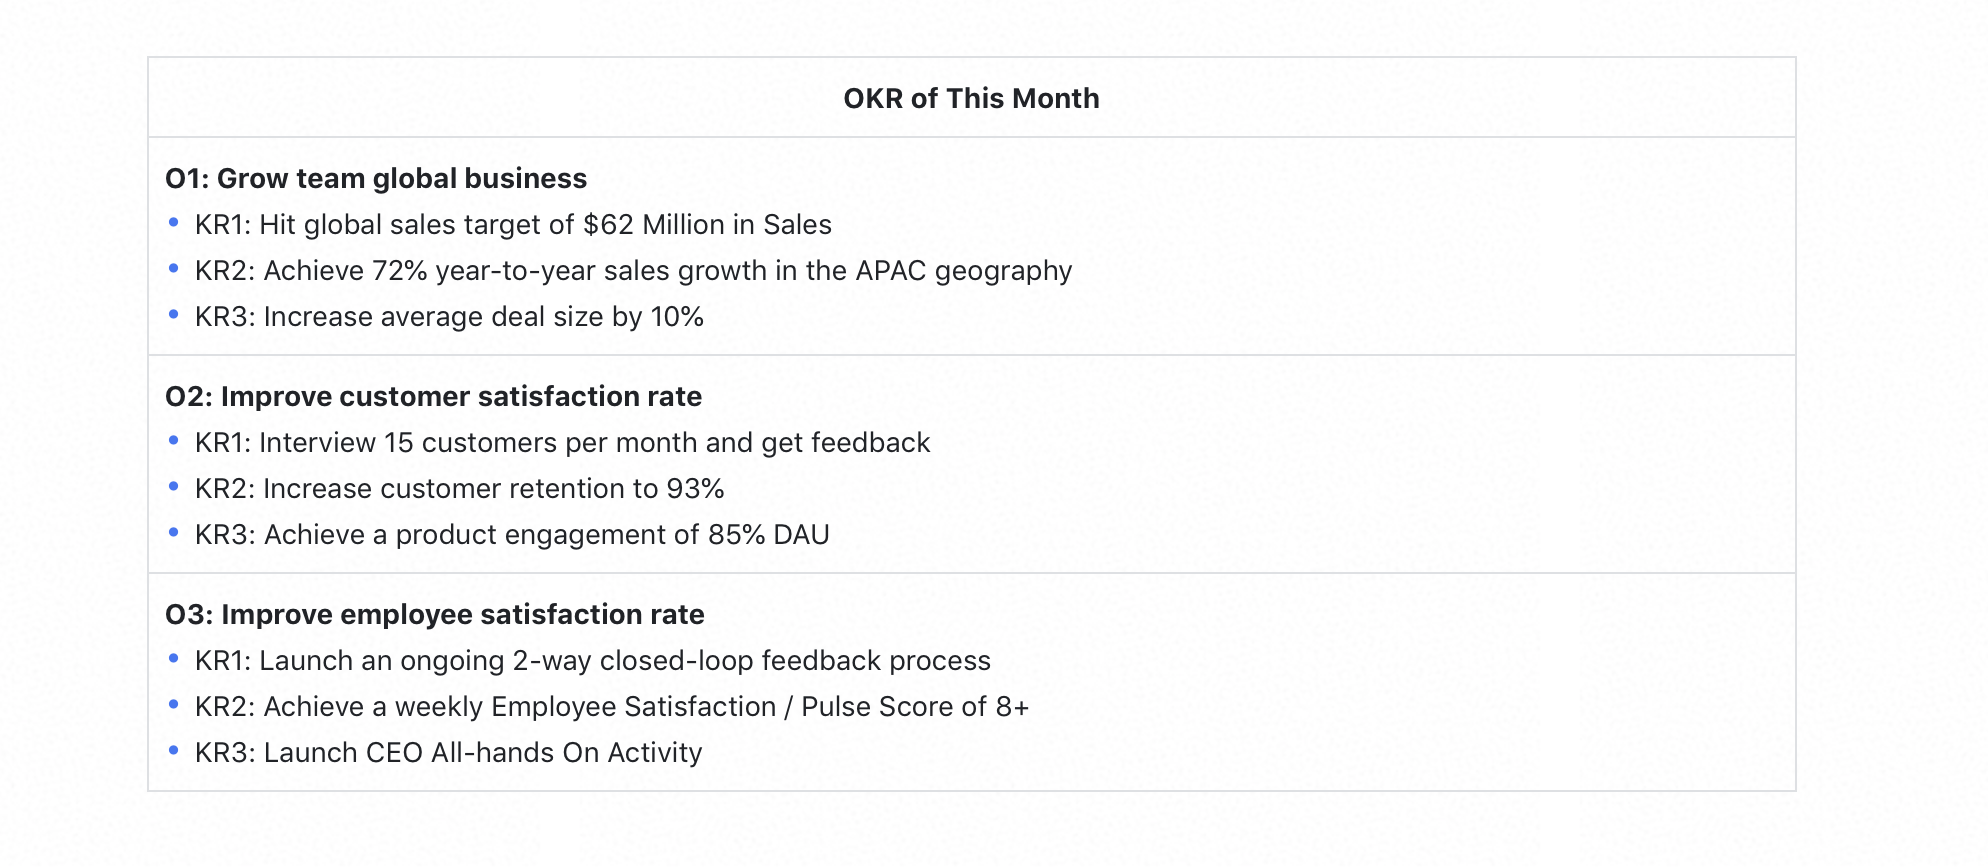Select the O2: Improve customer satisfaction rate title

pyautogui.click(x=433, y=396)
